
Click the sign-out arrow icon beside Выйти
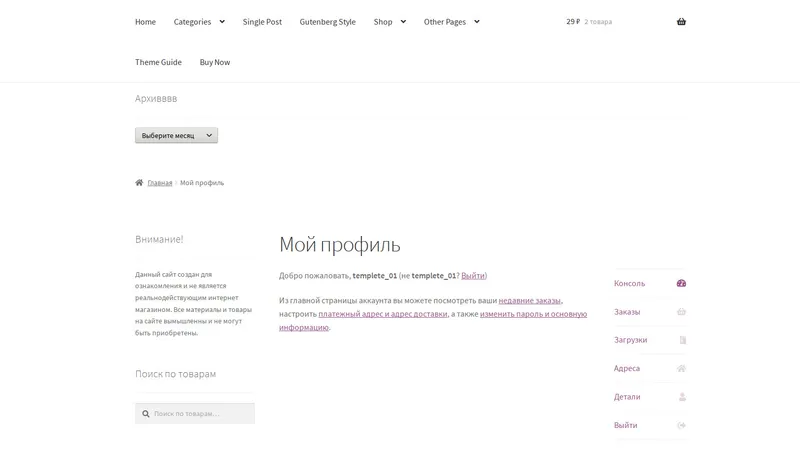click(681, 425)
